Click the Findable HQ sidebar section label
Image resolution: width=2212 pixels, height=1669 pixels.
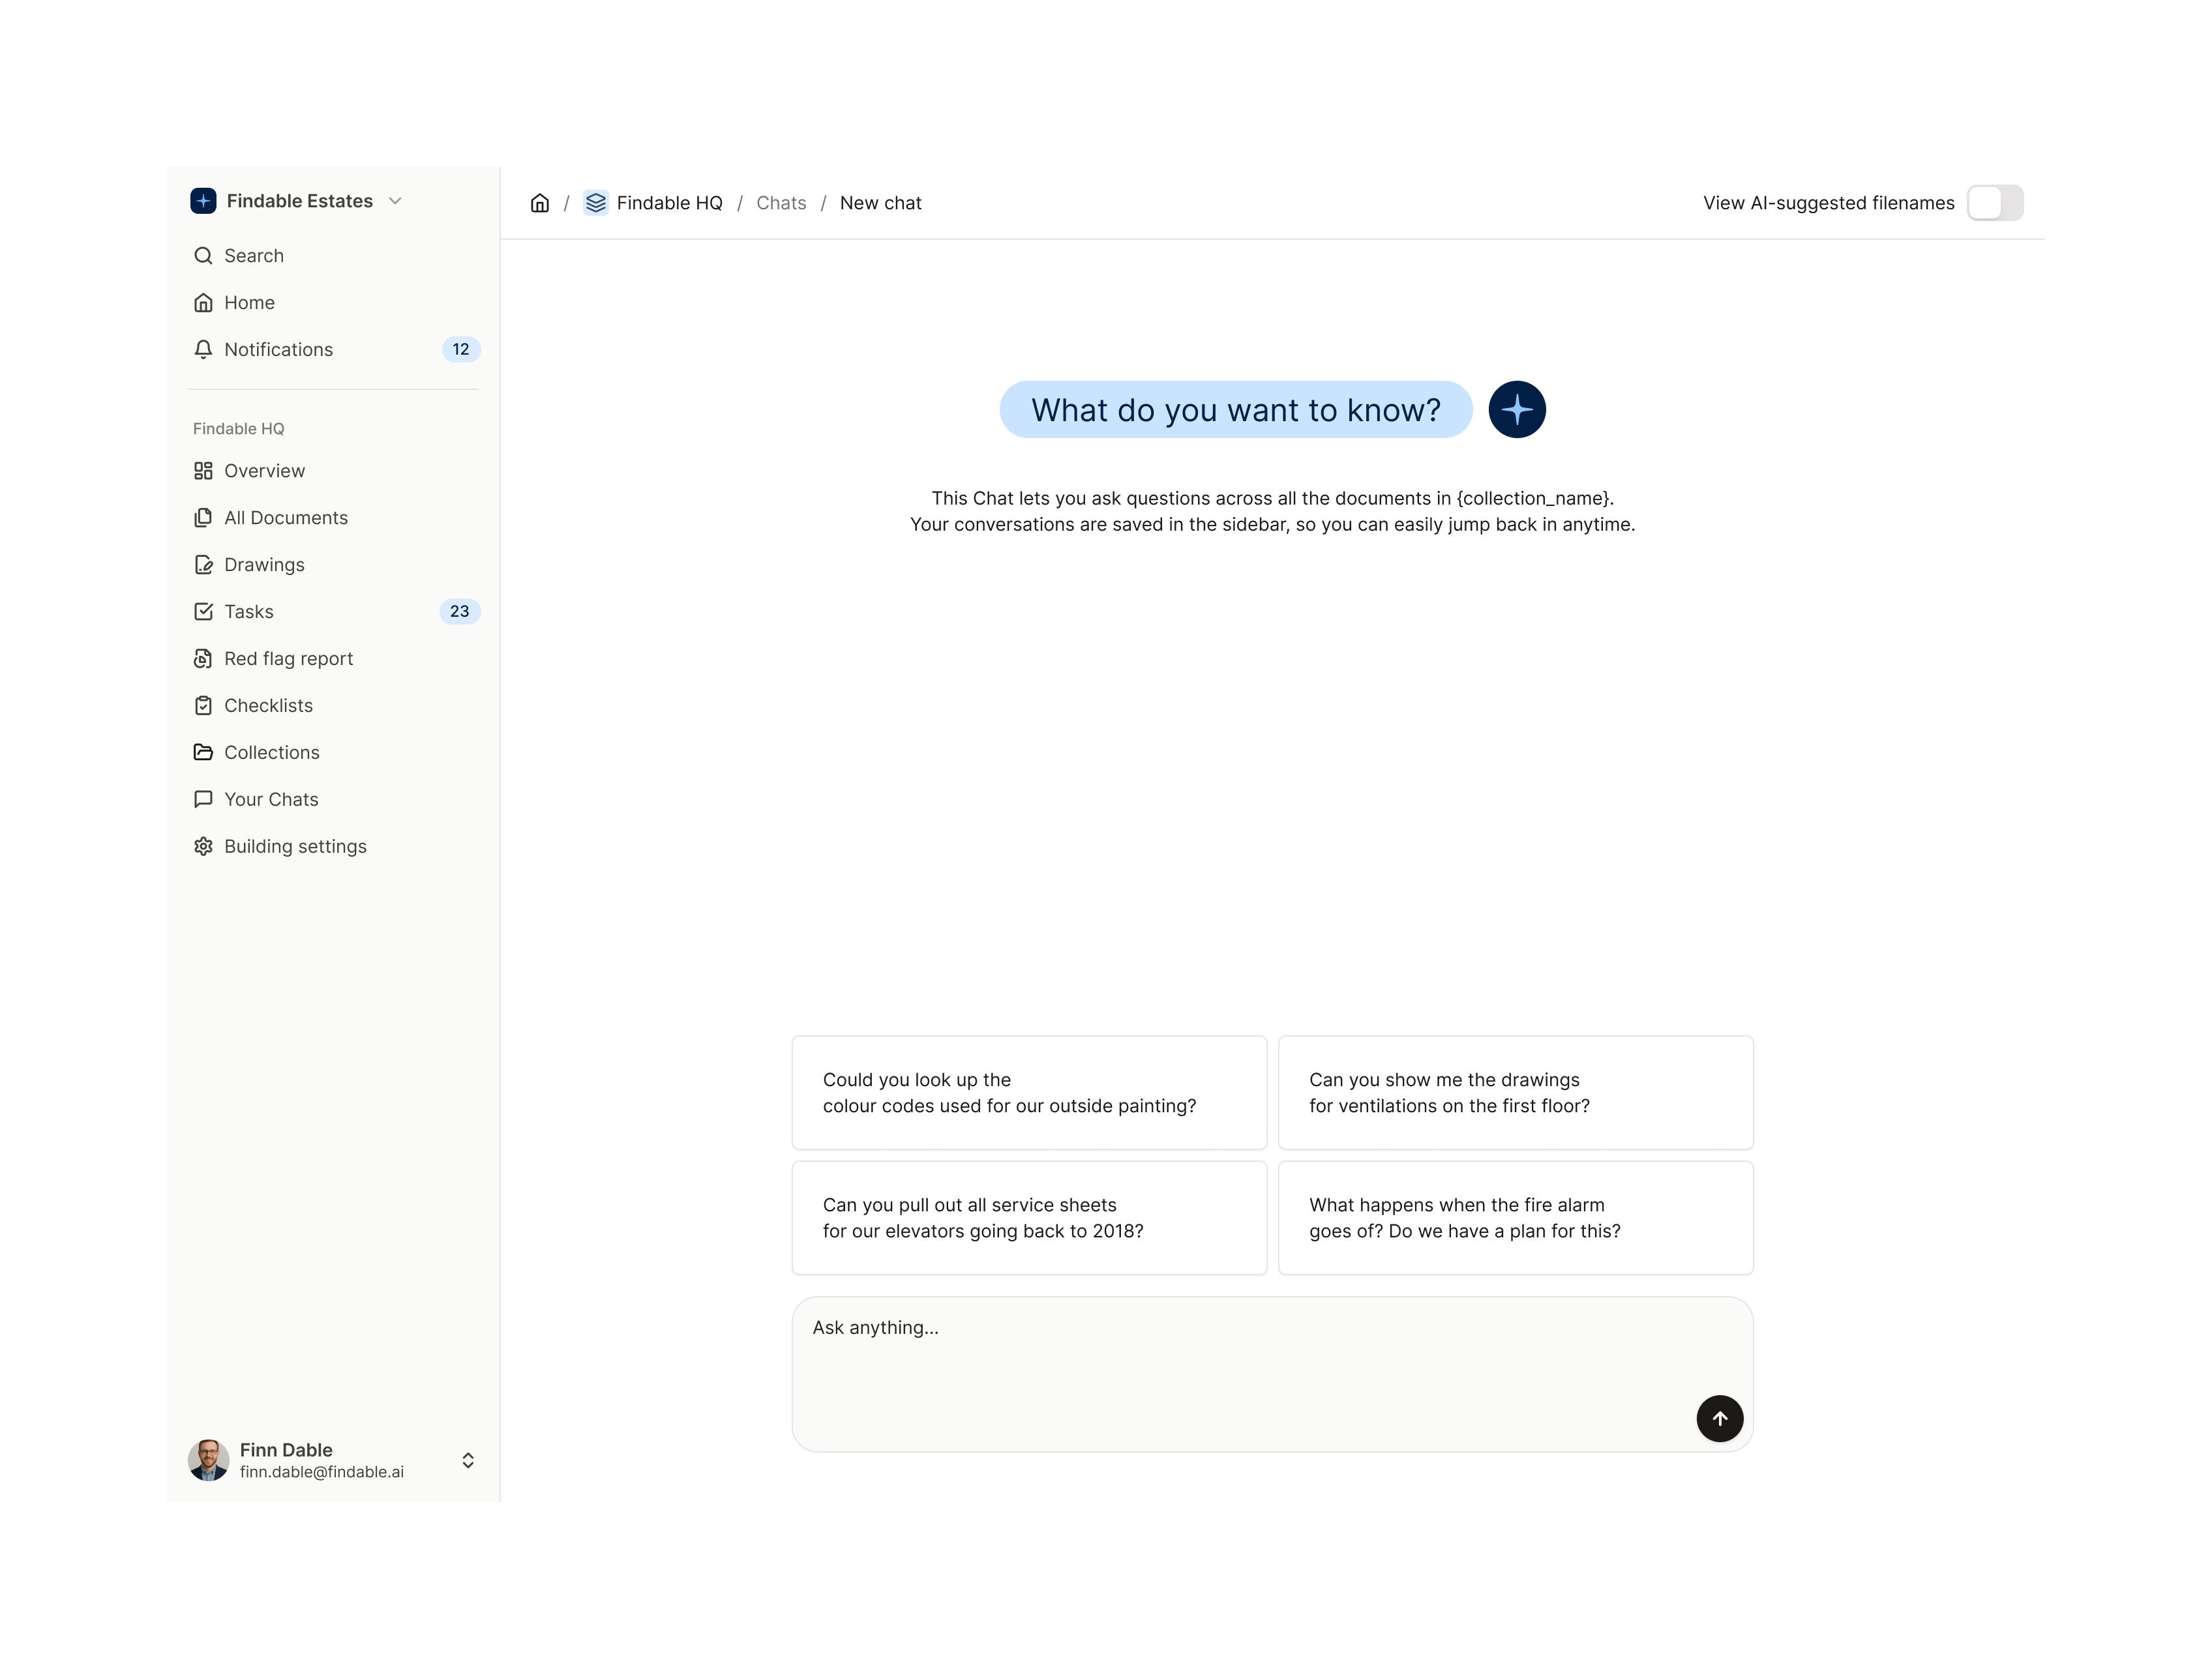tap(239, 429)
